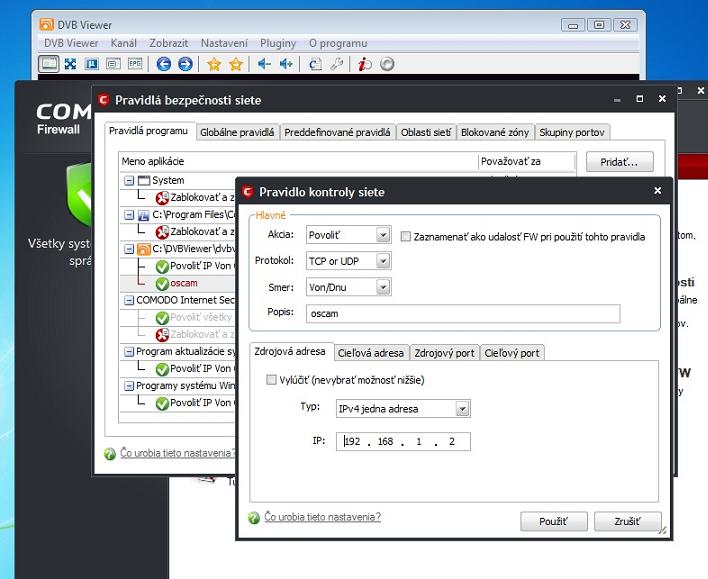Click the Pridať... button
The image size is (708, 579).
click(620, 162)
